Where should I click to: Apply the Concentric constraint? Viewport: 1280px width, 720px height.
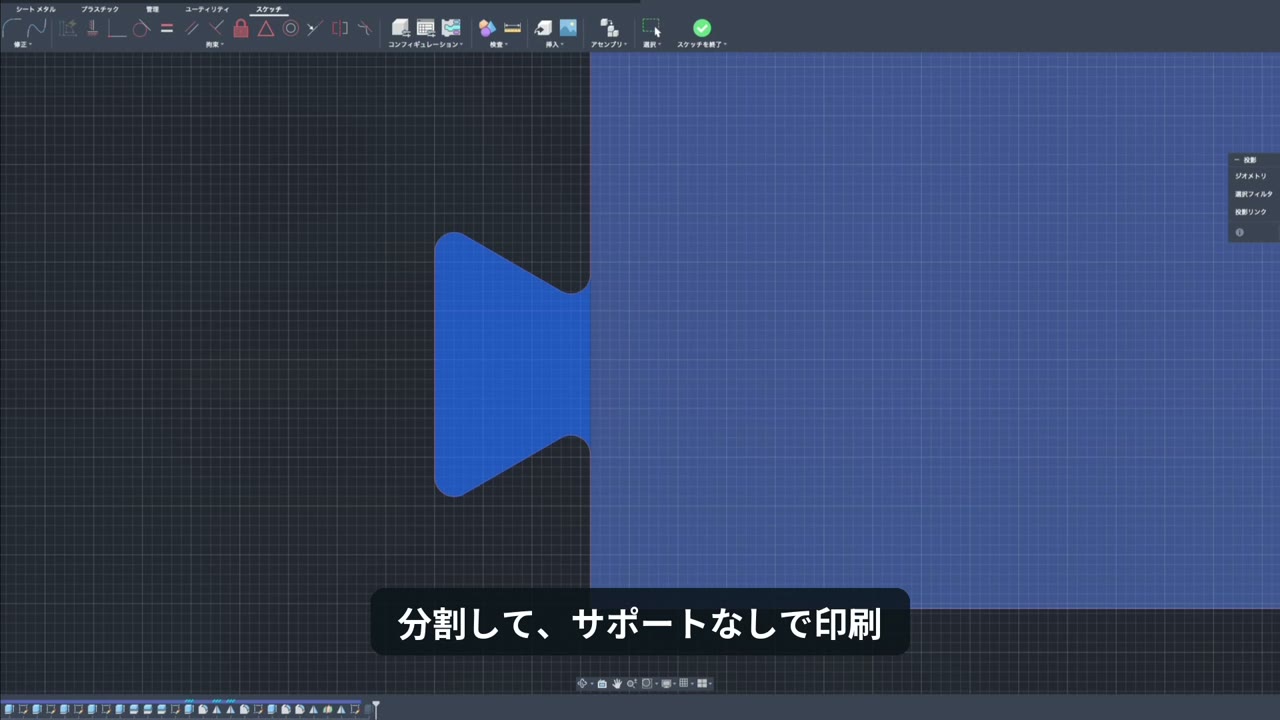point(291,28)
